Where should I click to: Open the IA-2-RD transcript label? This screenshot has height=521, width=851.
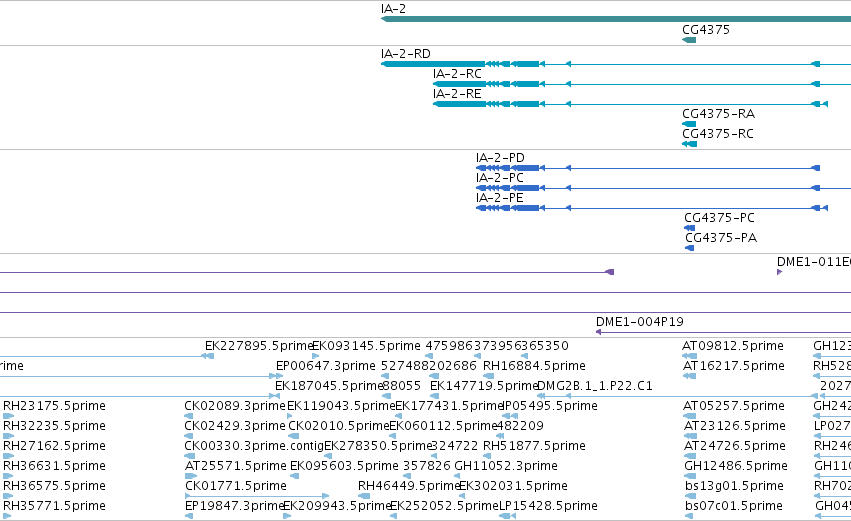pyautogui.click(x=405, y=54)
